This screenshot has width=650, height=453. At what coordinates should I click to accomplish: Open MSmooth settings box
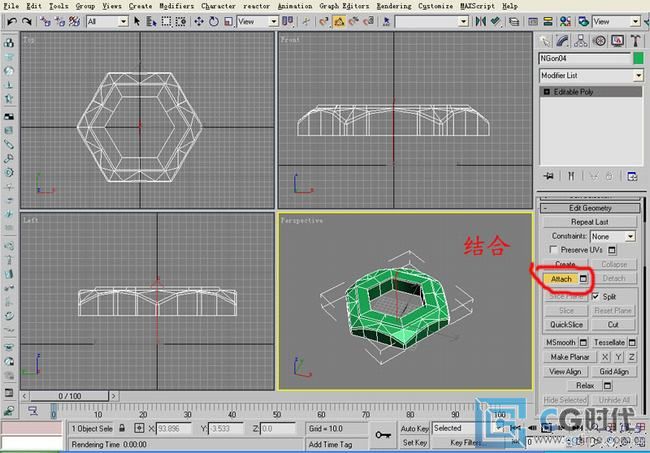pos(583,342)
